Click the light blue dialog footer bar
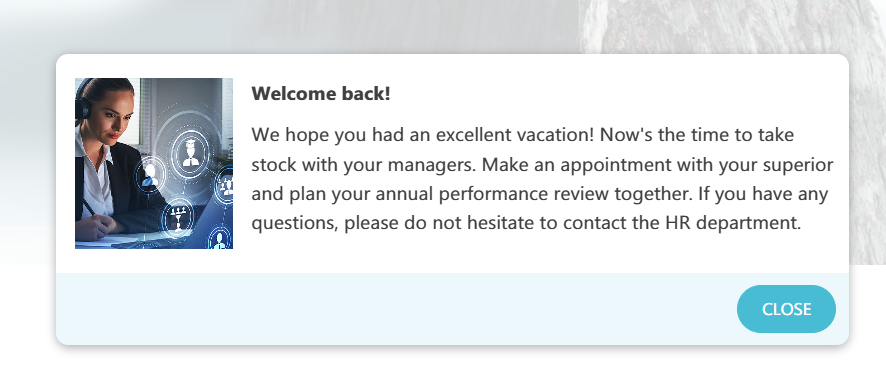This screenshot has height=372, width=886. click(452, 309)
